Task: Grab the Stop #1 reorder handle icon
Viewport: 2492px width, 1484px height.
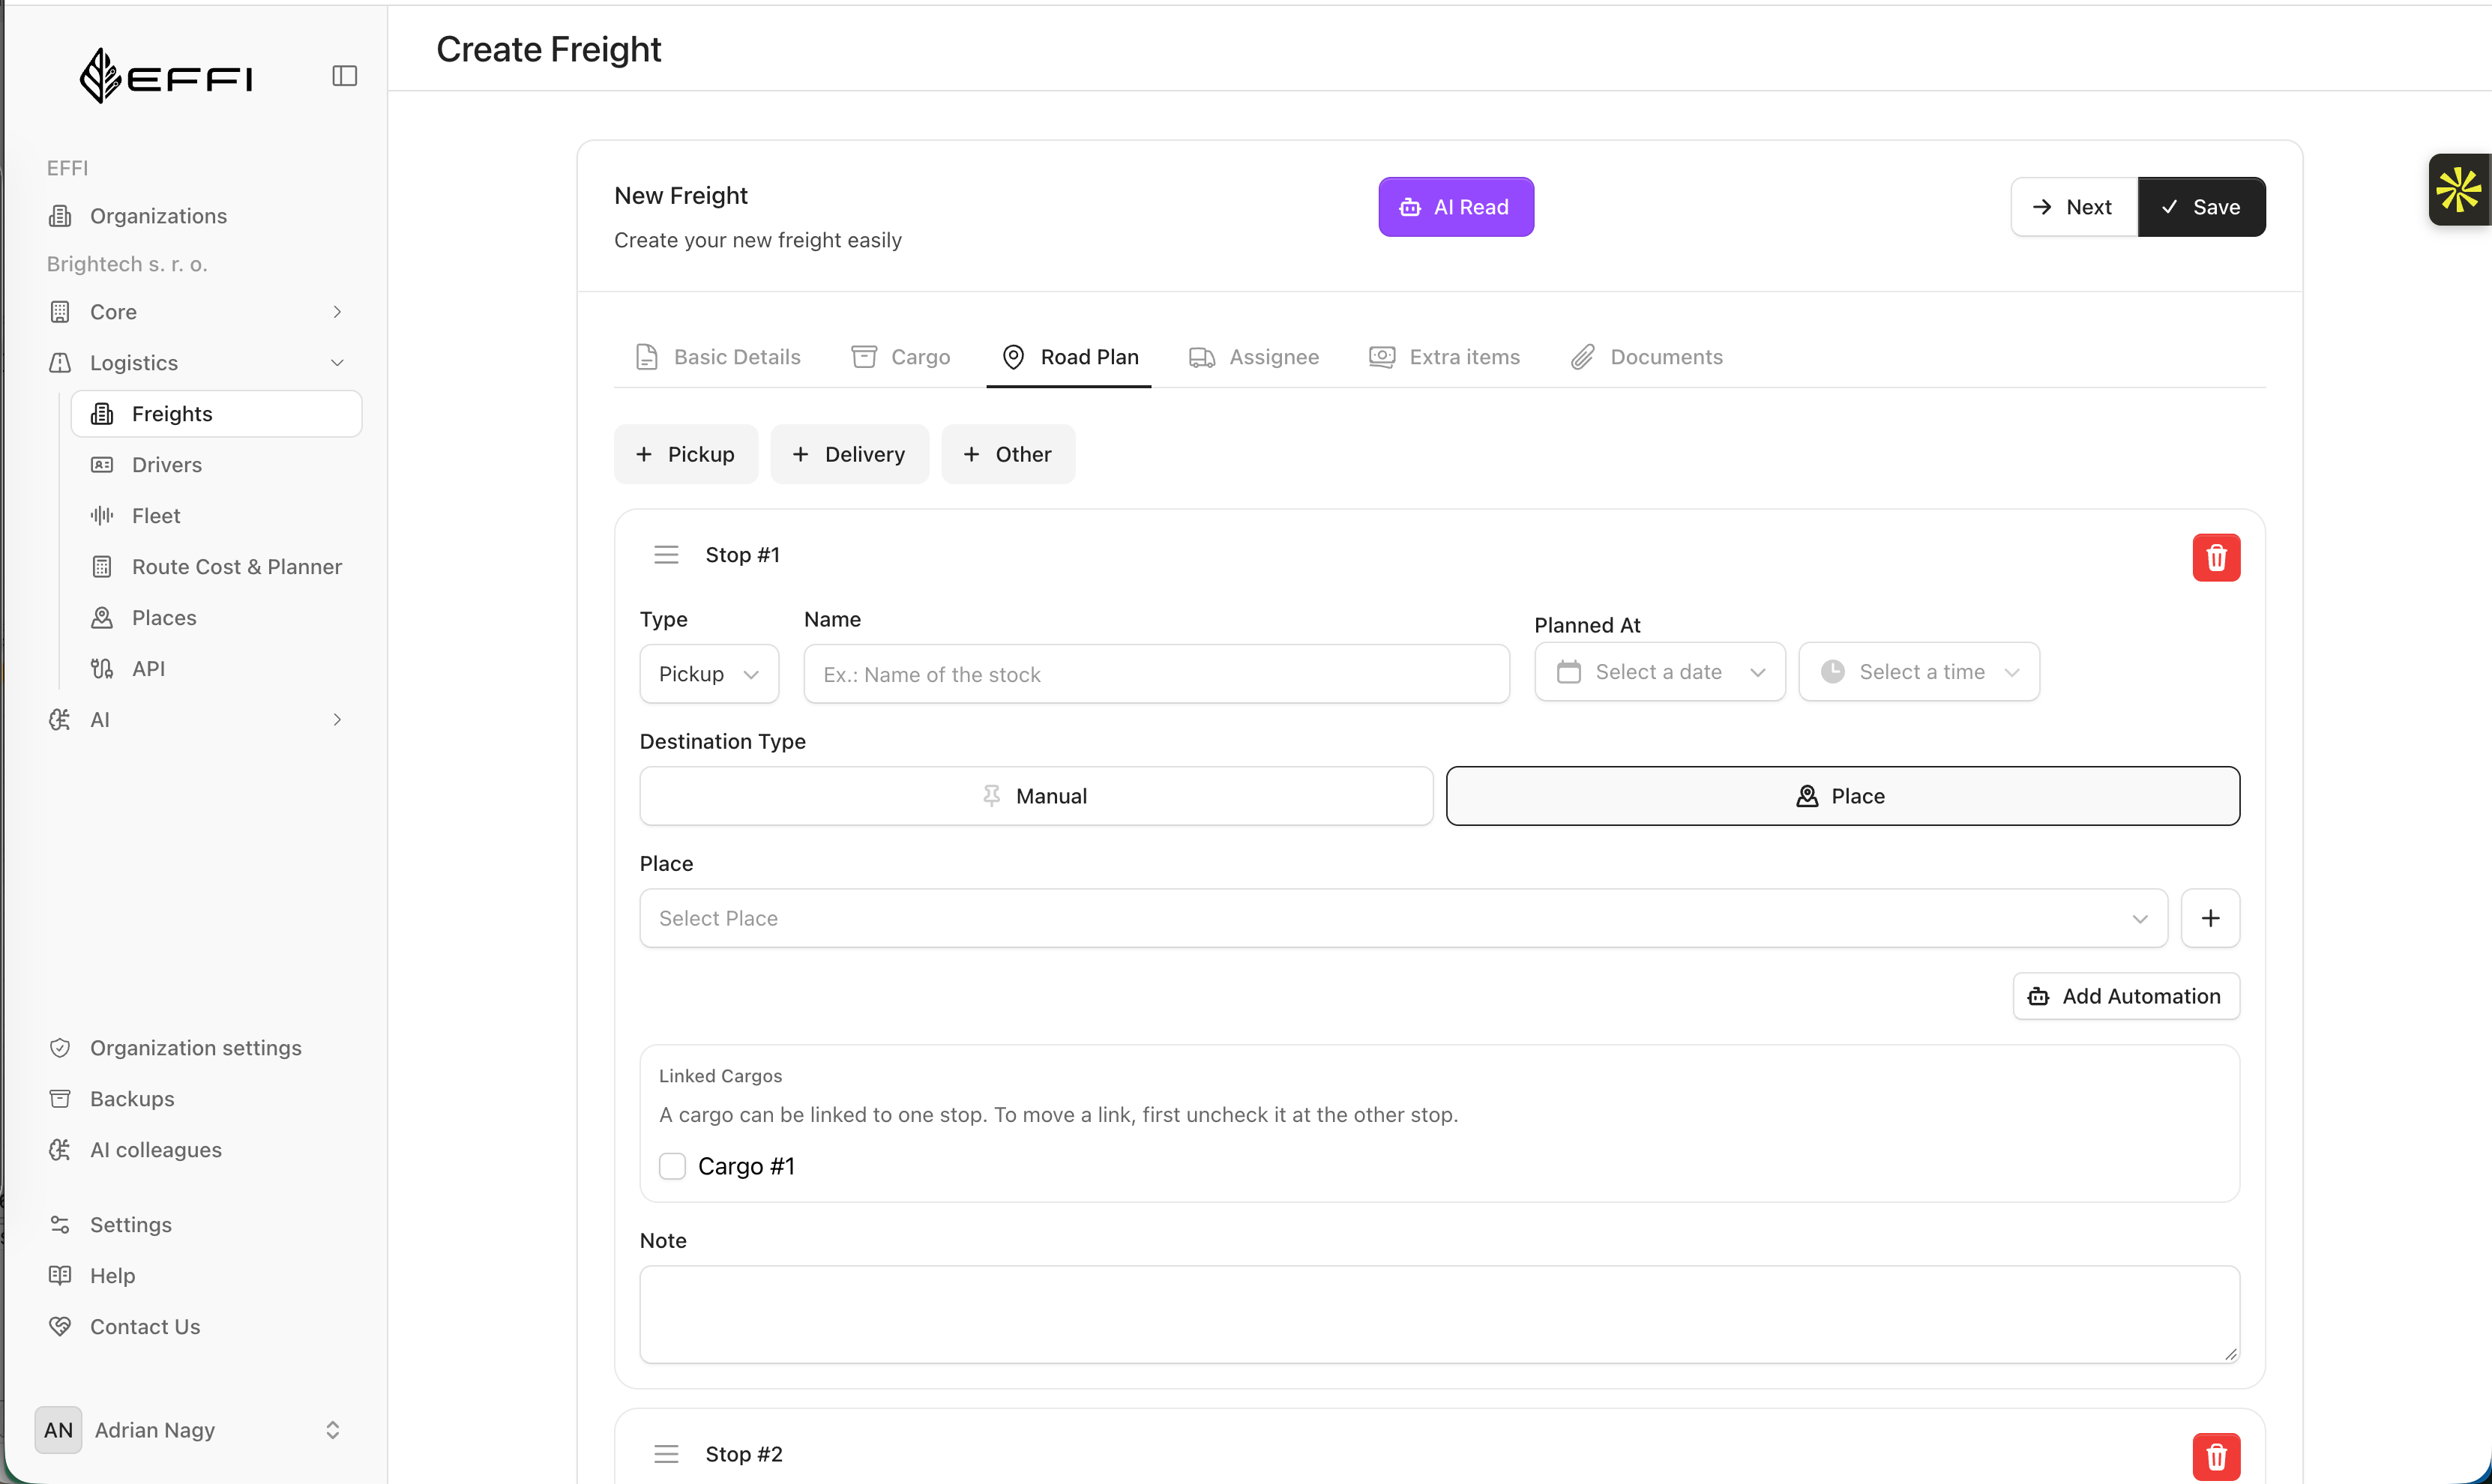Action: pos(666,555)
